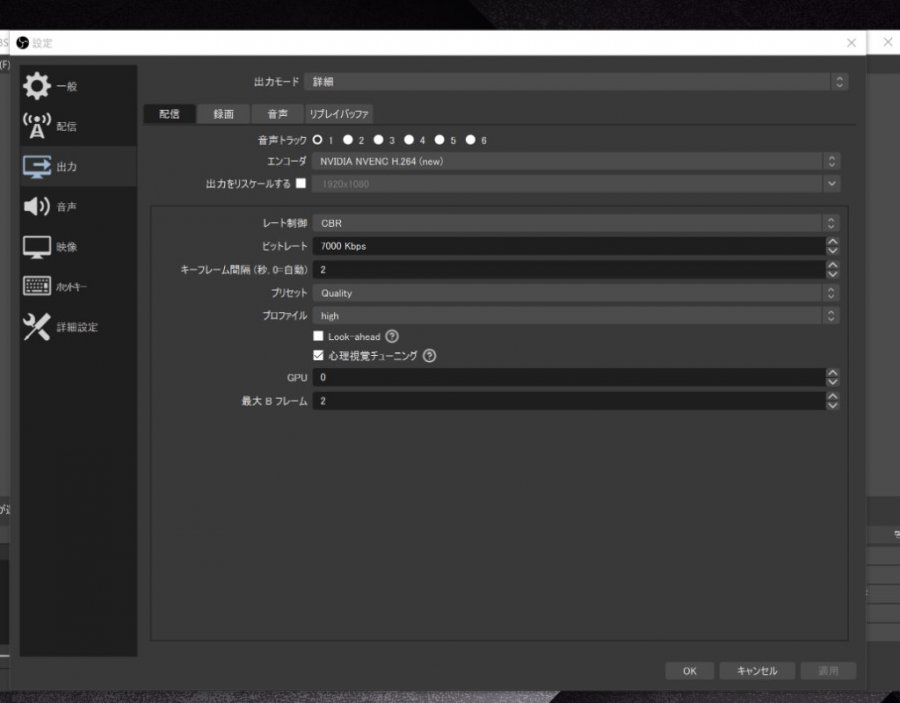900x703 pixels.
Task: Select the ホットキー keyboard icon
Action: point(37,286)
